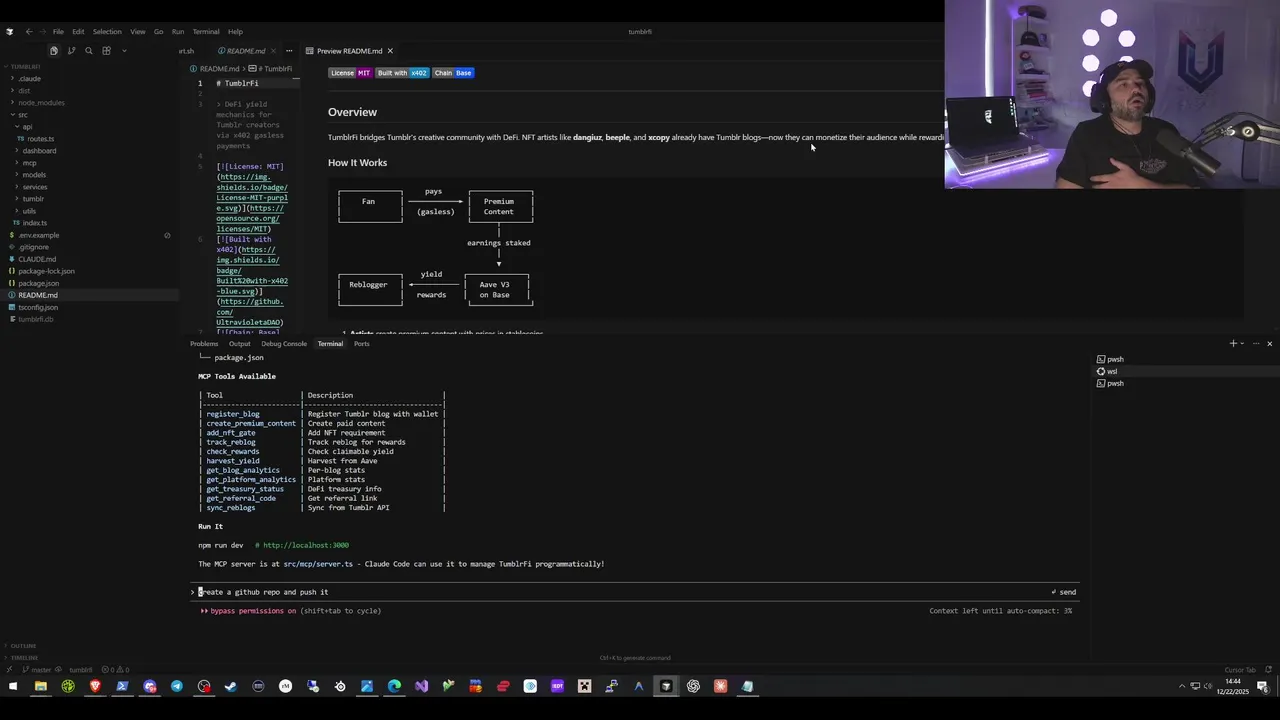Go back with the navigation arrow
The width and height of the screenshot is (1280, 720).
(28, 31)
